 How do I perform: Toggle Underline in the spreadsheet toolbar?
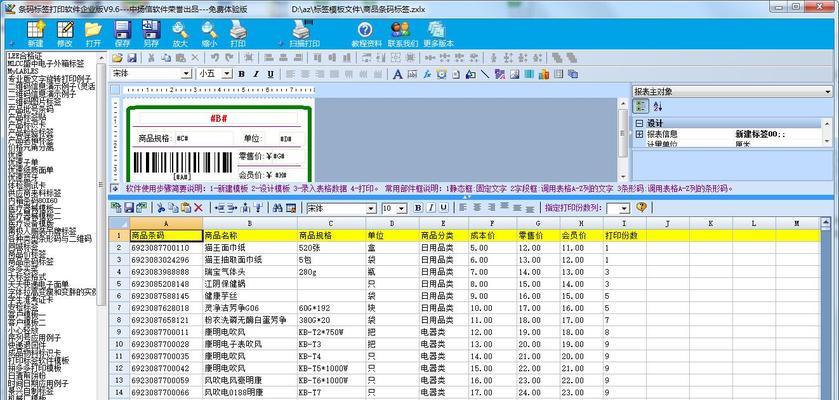point(444,207)
